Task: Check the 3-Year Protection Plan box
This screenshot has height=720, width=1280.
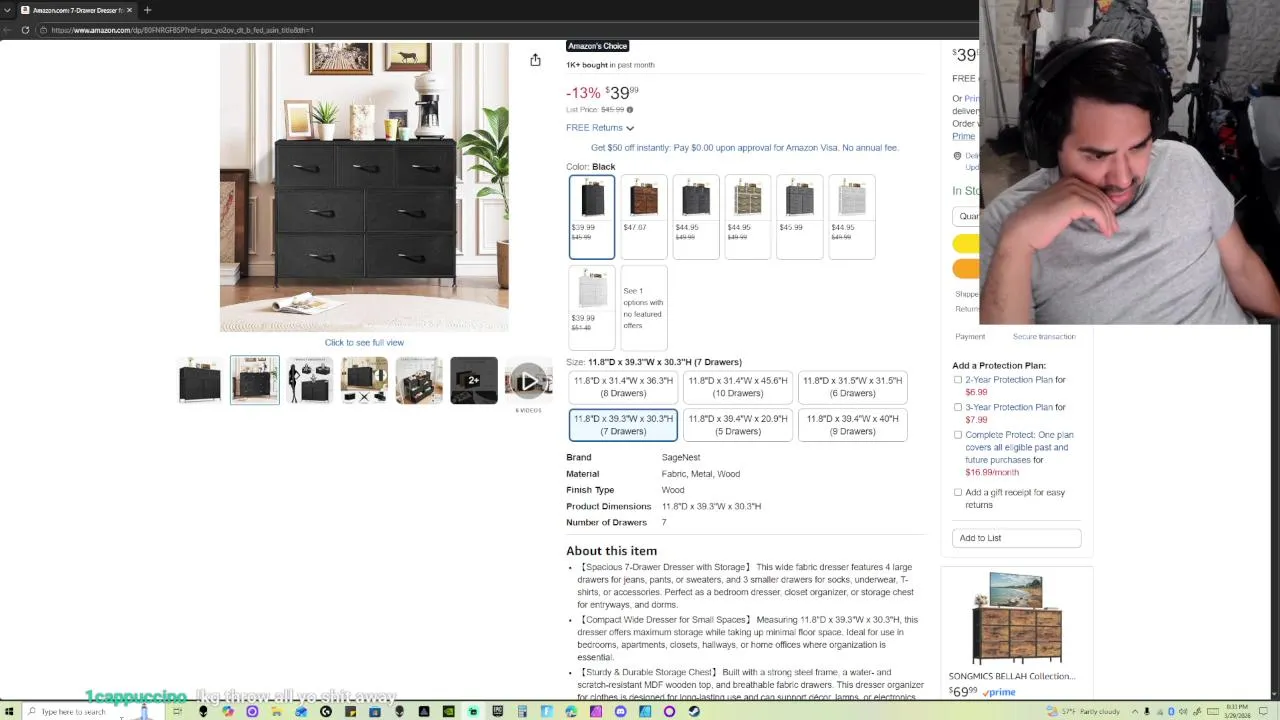Action: click(x=958, y=407)
